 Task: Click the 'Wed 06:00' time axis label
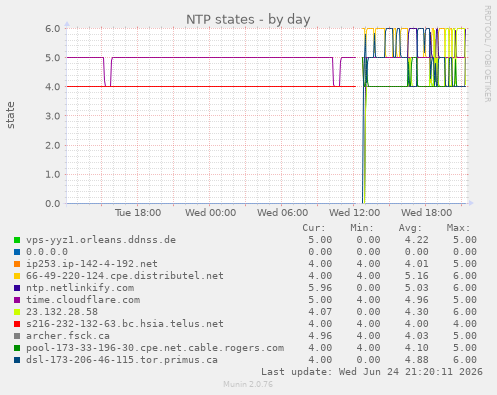point(282,213)
